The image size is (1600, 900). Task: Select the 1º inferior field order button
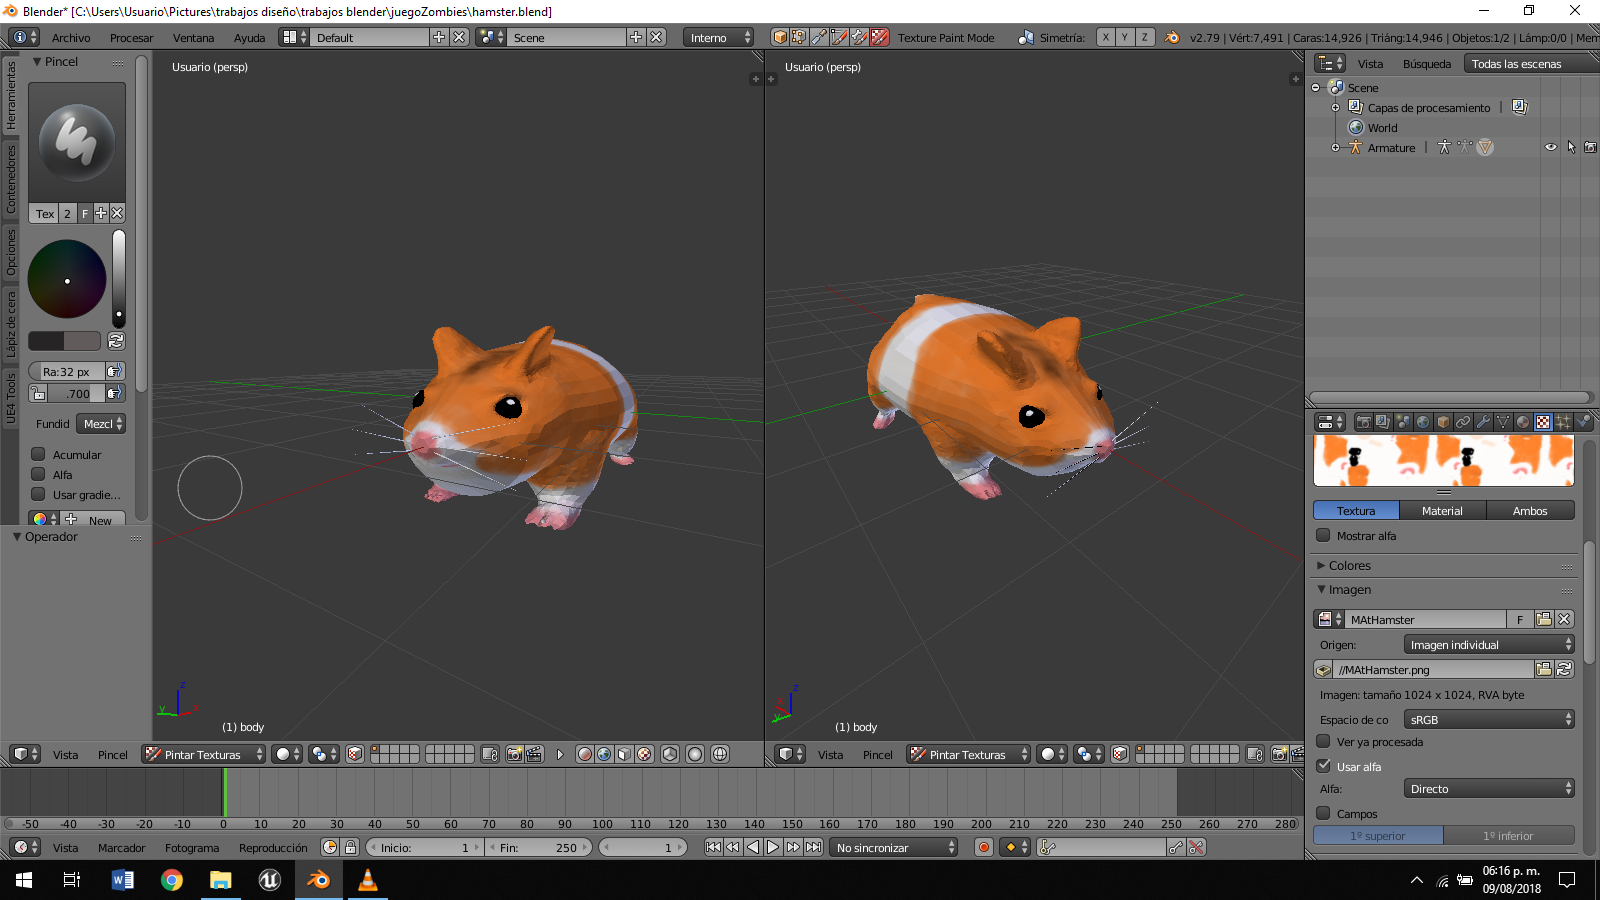point(1508,835)
